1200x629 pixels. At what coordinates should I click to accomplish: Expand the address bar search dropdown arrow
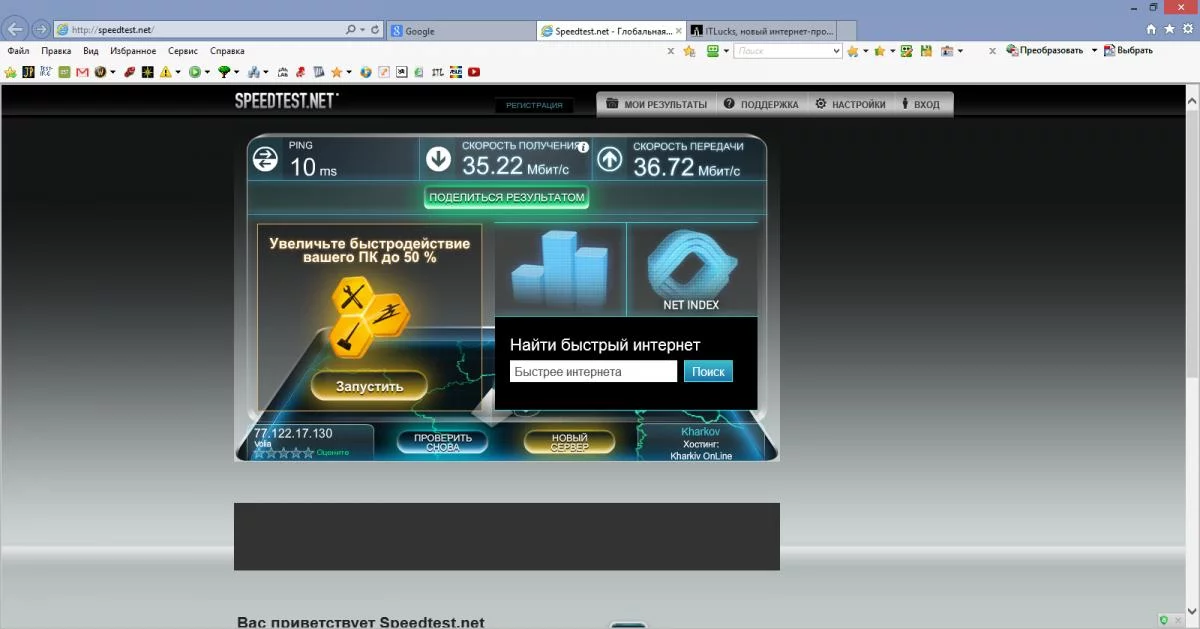pos(363,30)
